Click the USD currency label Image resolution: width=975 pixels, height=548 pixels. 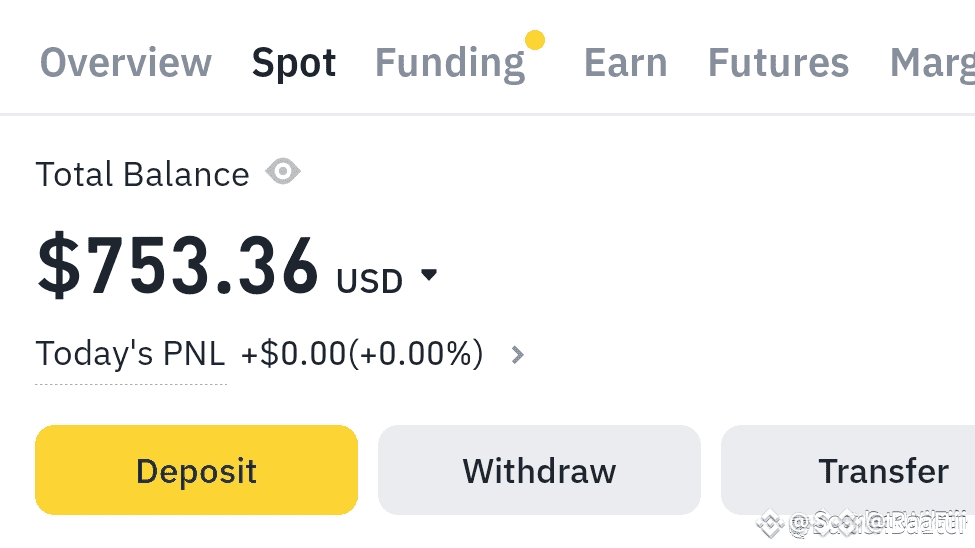[x=369, y=281]
